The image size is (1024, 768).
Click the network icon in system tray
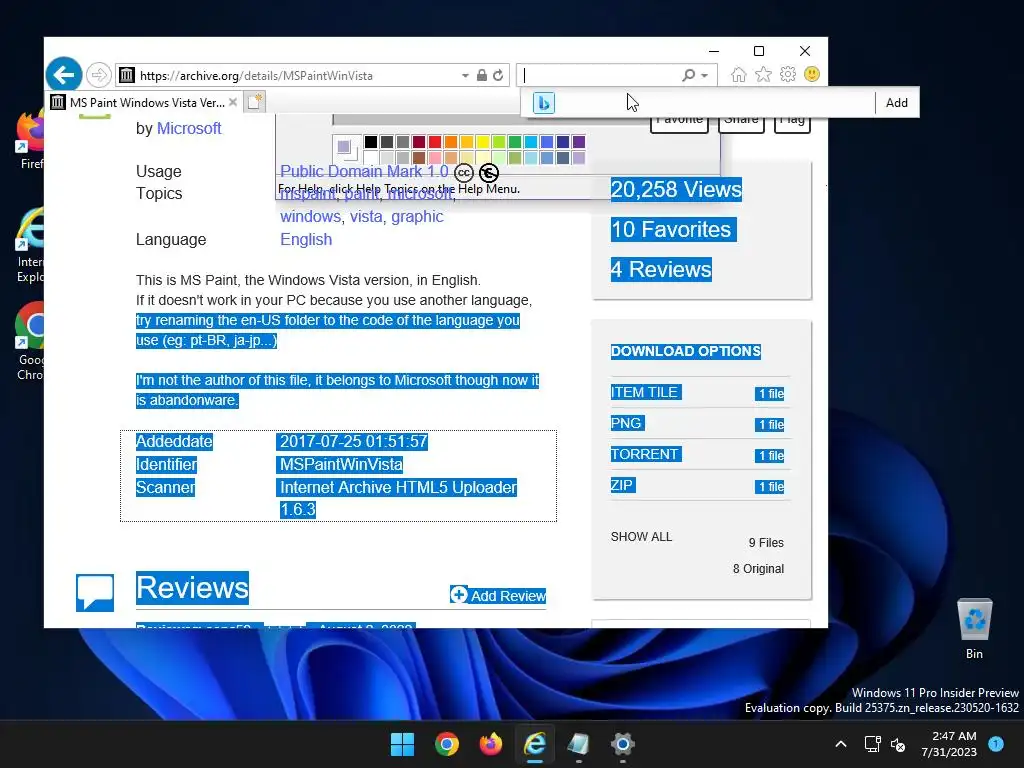(x=872, y=744)
